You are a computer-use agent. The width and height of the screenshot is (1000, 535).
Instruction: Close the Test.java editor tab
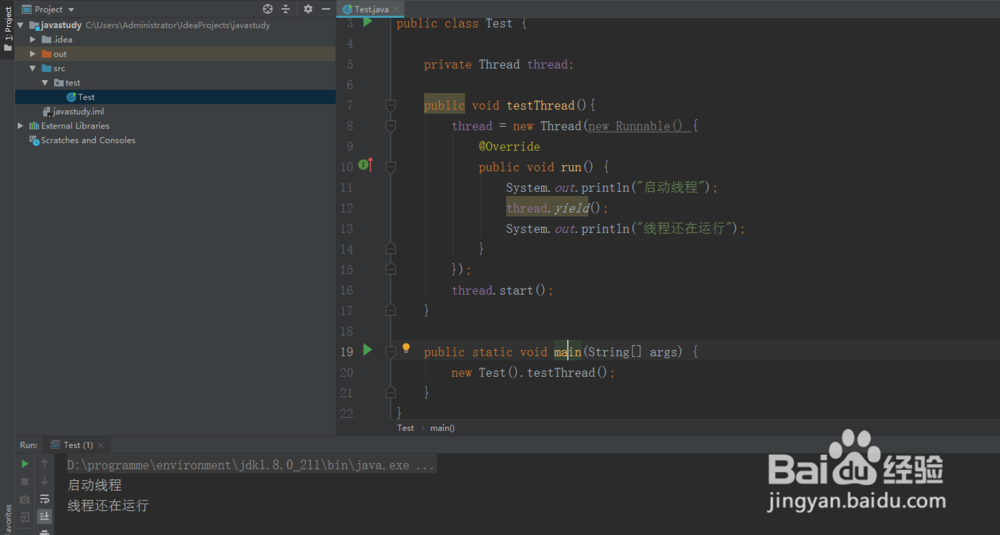coord(396,9)
